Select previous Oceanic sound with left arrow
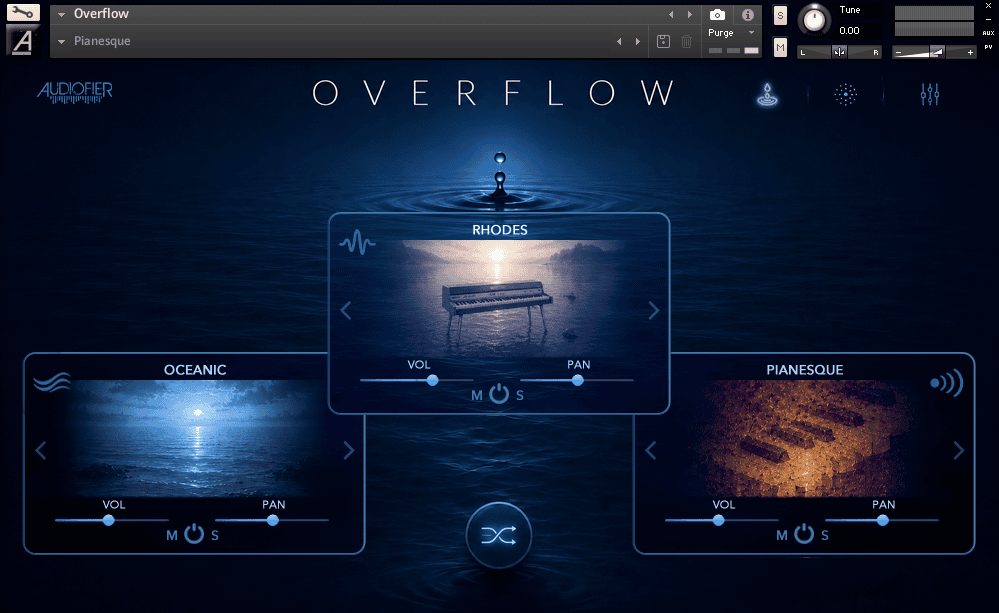999x613 pixels. [x=41, y=451]
